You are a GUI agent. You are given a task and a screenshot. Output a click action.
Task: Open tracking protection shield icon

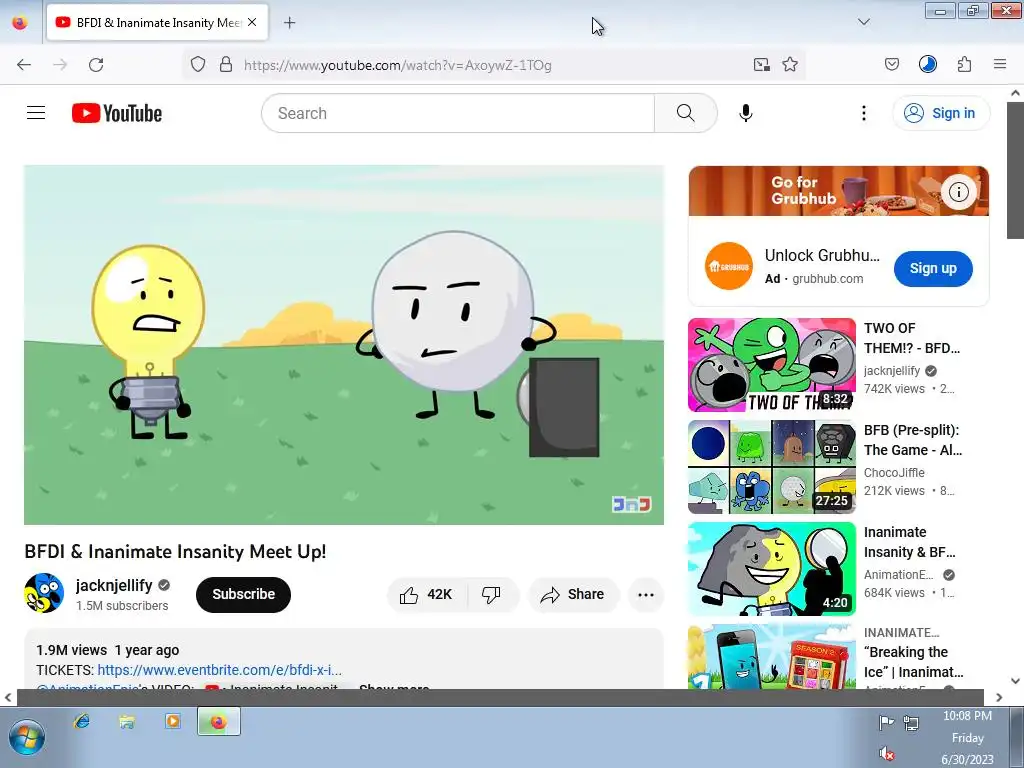pyautogui.click(x=198, y=65)
